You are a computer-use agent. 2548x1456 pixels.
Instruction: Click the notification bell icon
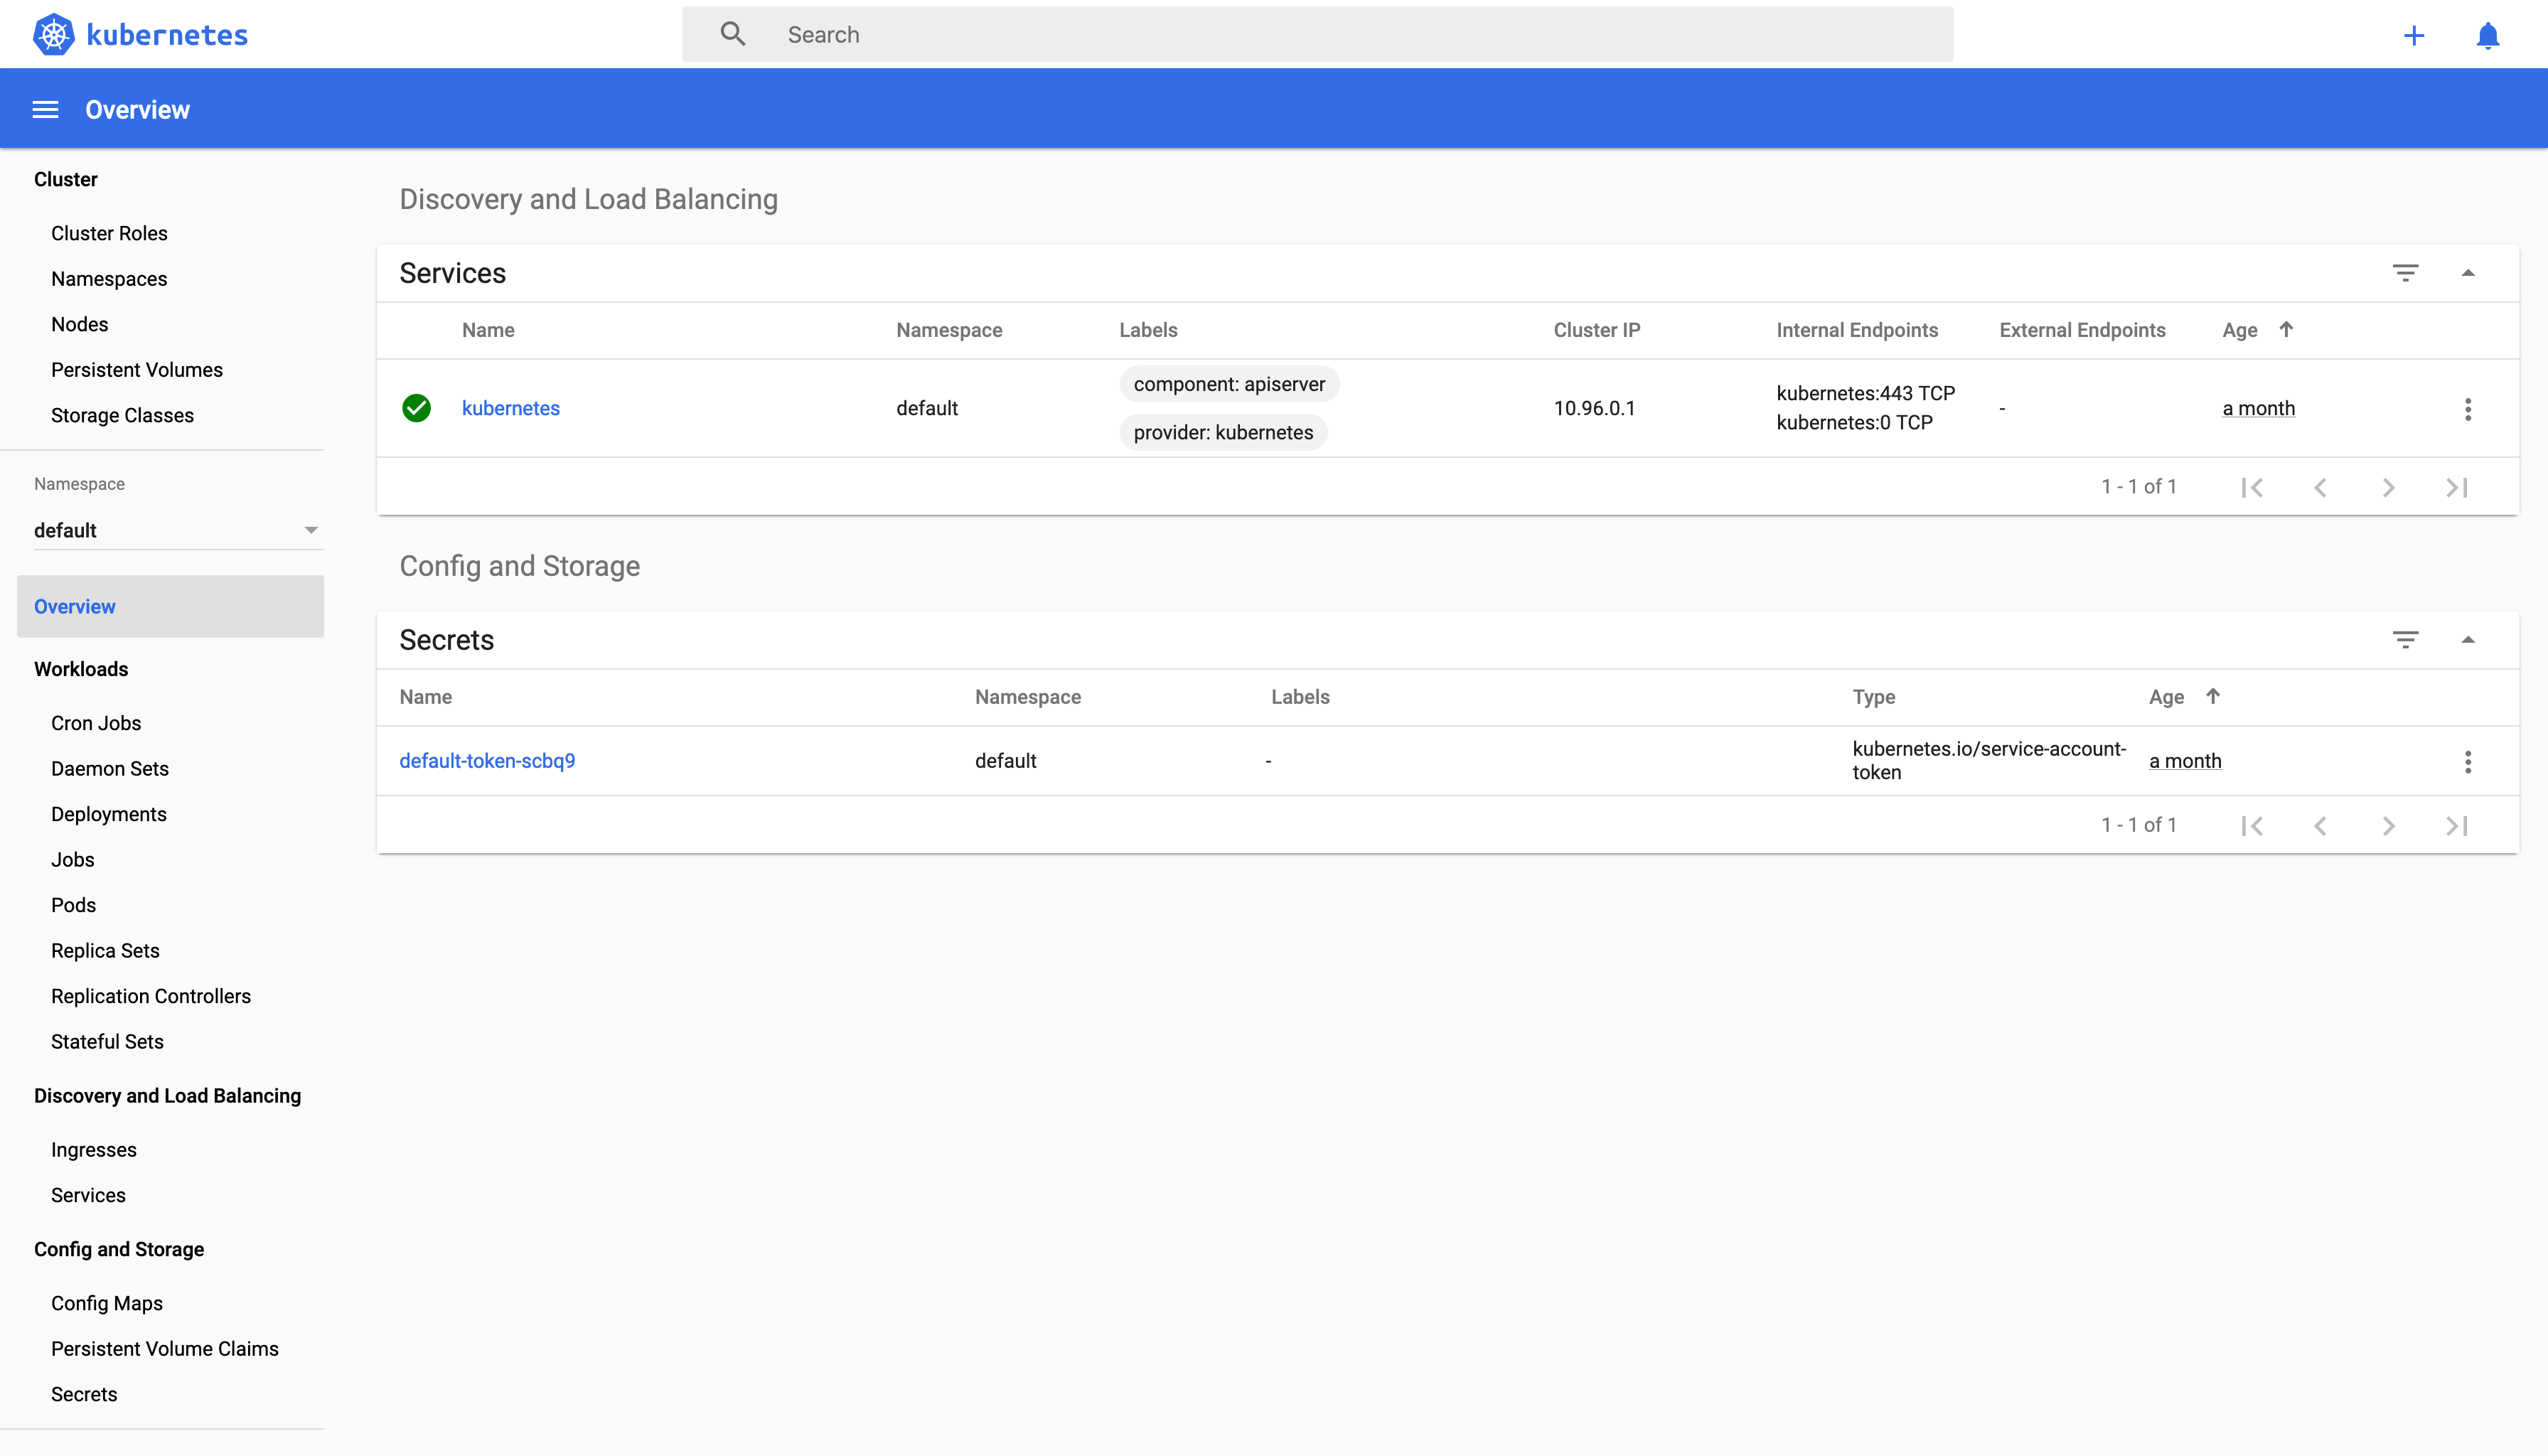pos(2488,33)
